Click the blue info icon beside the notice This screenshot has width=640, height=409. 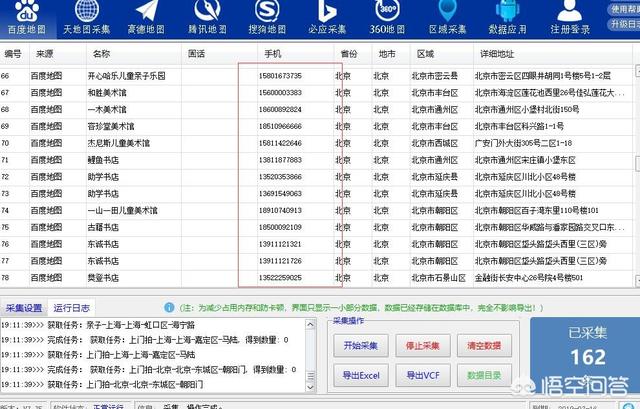169,307
